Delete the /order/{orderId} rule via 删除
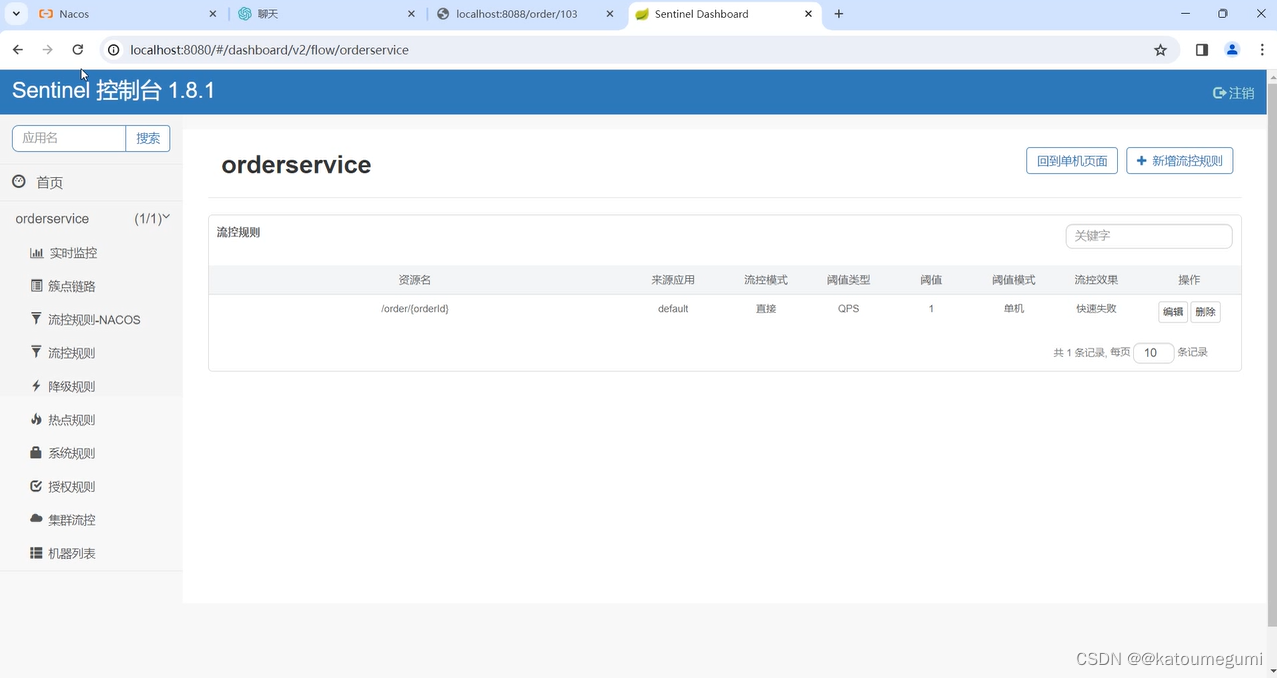This screenshot has width=1277, height=678. [x=1206, y=312]
